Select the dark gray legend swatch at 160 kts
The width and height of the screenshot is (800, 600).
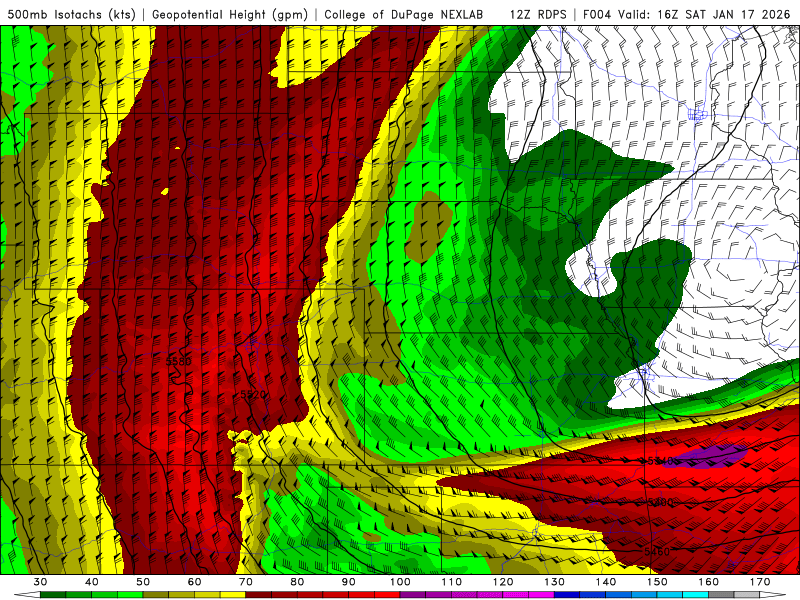[x=721, y=595]
